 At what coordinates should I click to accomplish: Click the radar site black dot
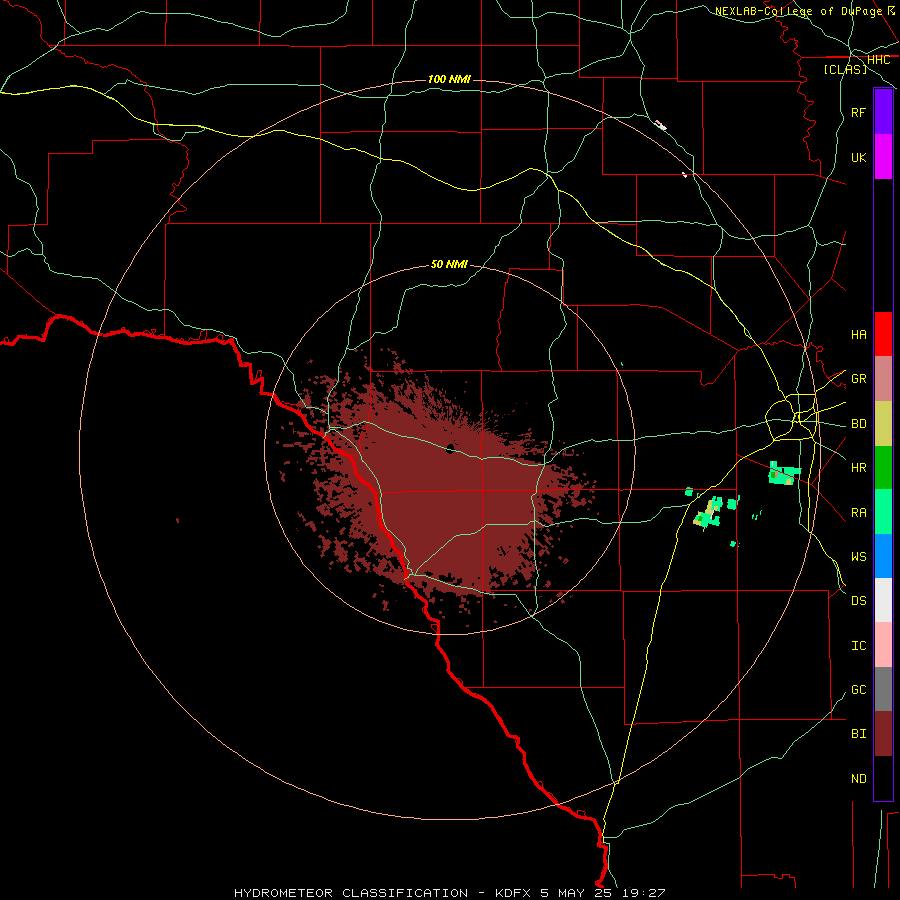[450, 448]
